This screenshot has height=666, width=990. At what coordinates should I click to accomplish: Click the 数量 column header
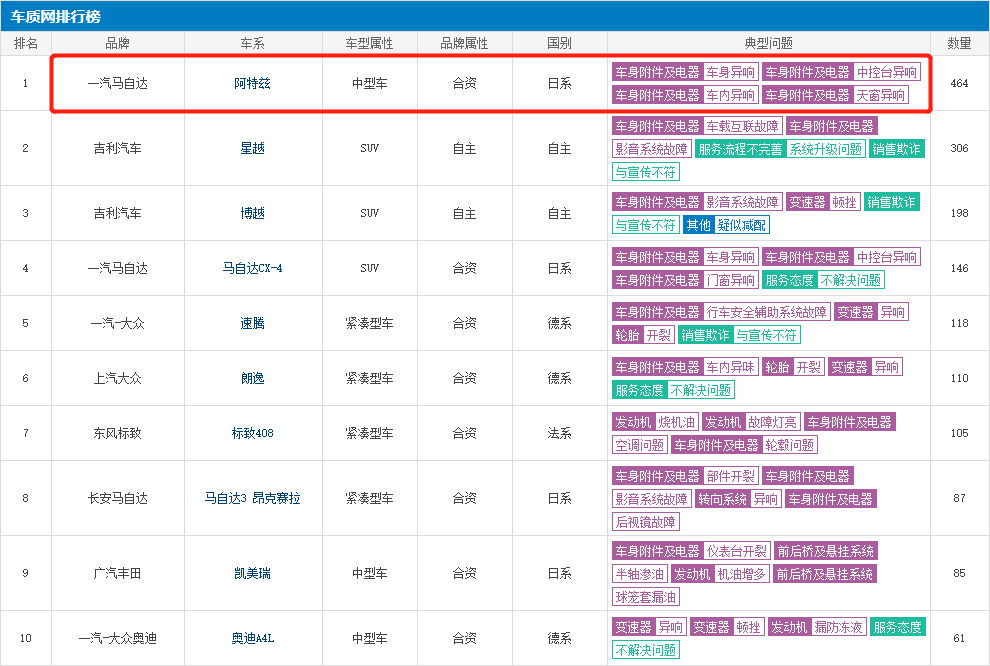(x=959, y=43)
